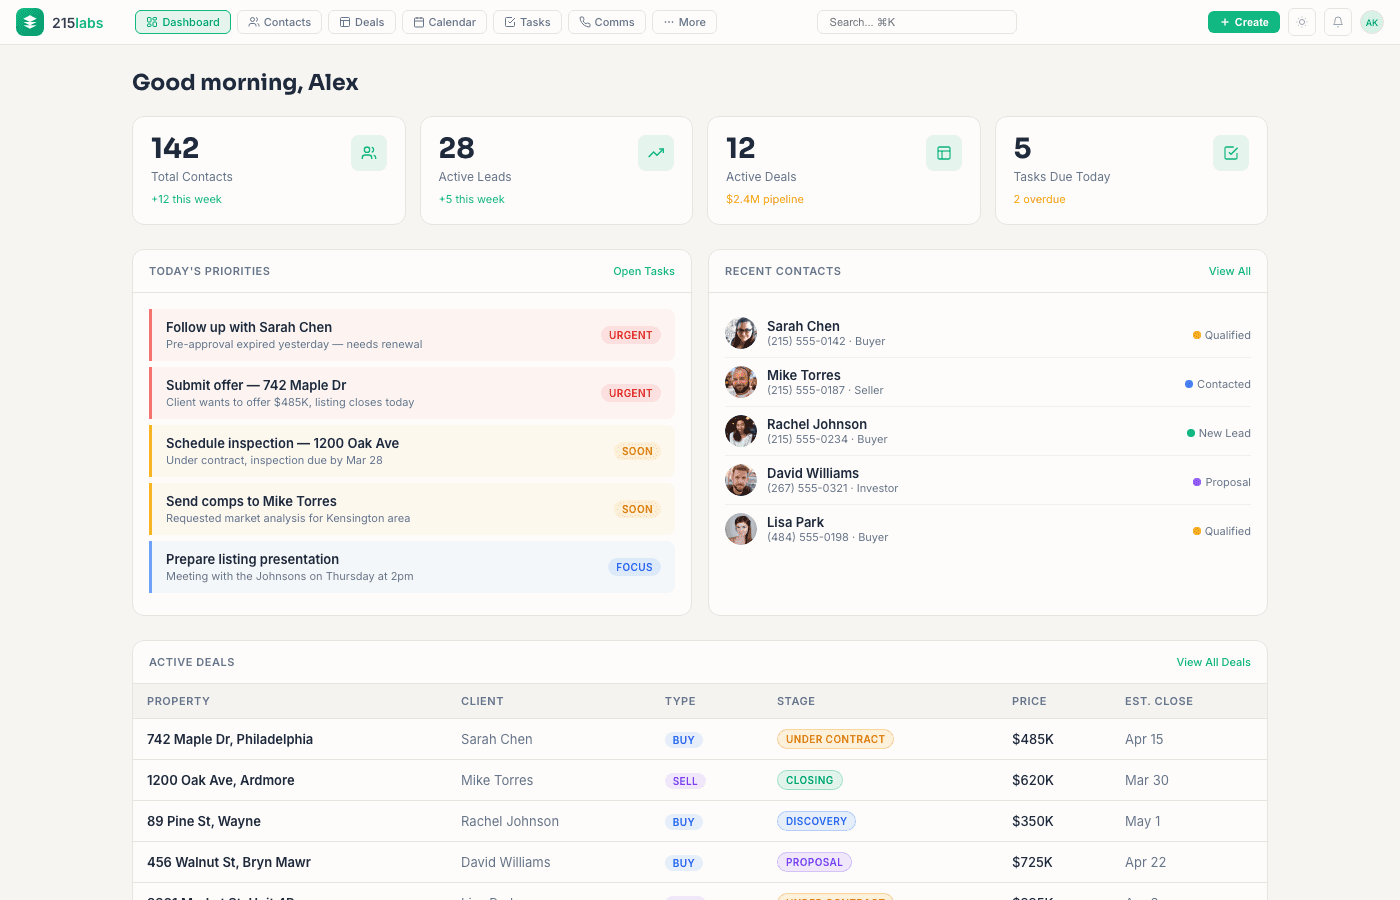The image size is (1400, 900).
Task: Click the checkmark icon on Tasks Due Today
Action: click(1230, 152)
